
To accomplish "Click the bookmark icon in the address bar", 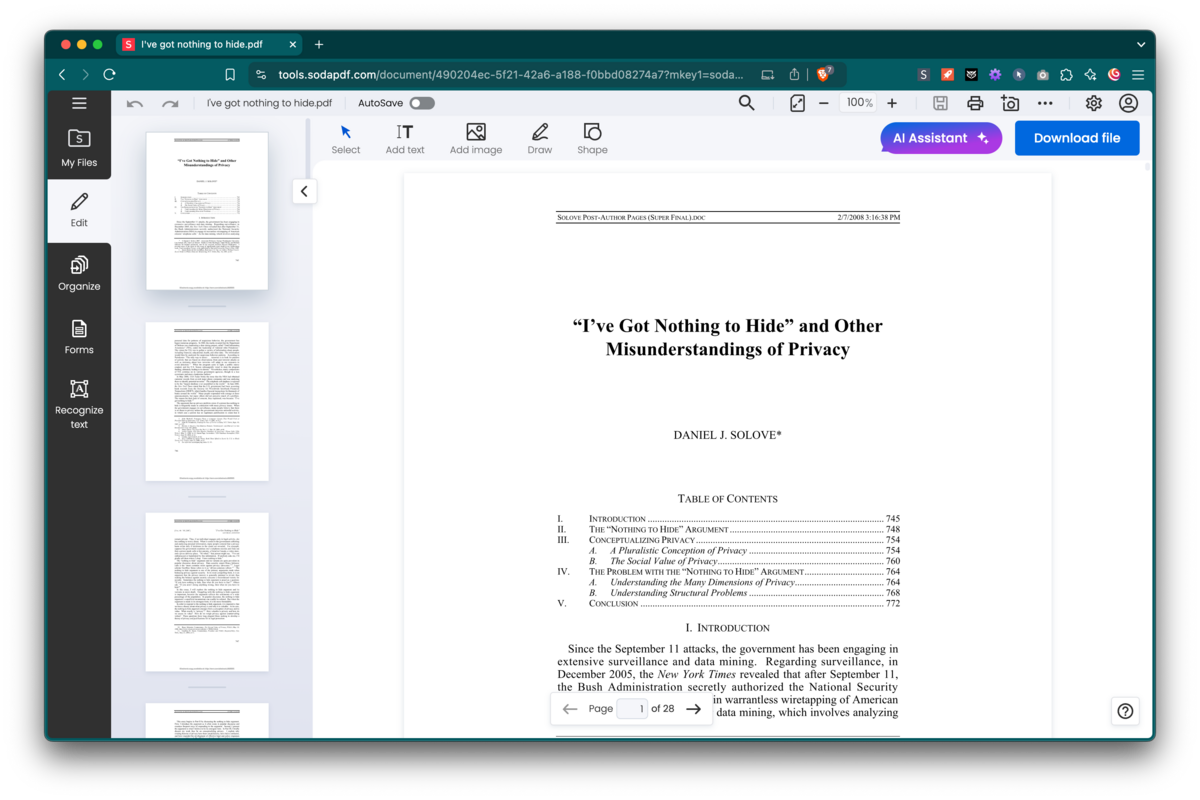I will [230, 74].
